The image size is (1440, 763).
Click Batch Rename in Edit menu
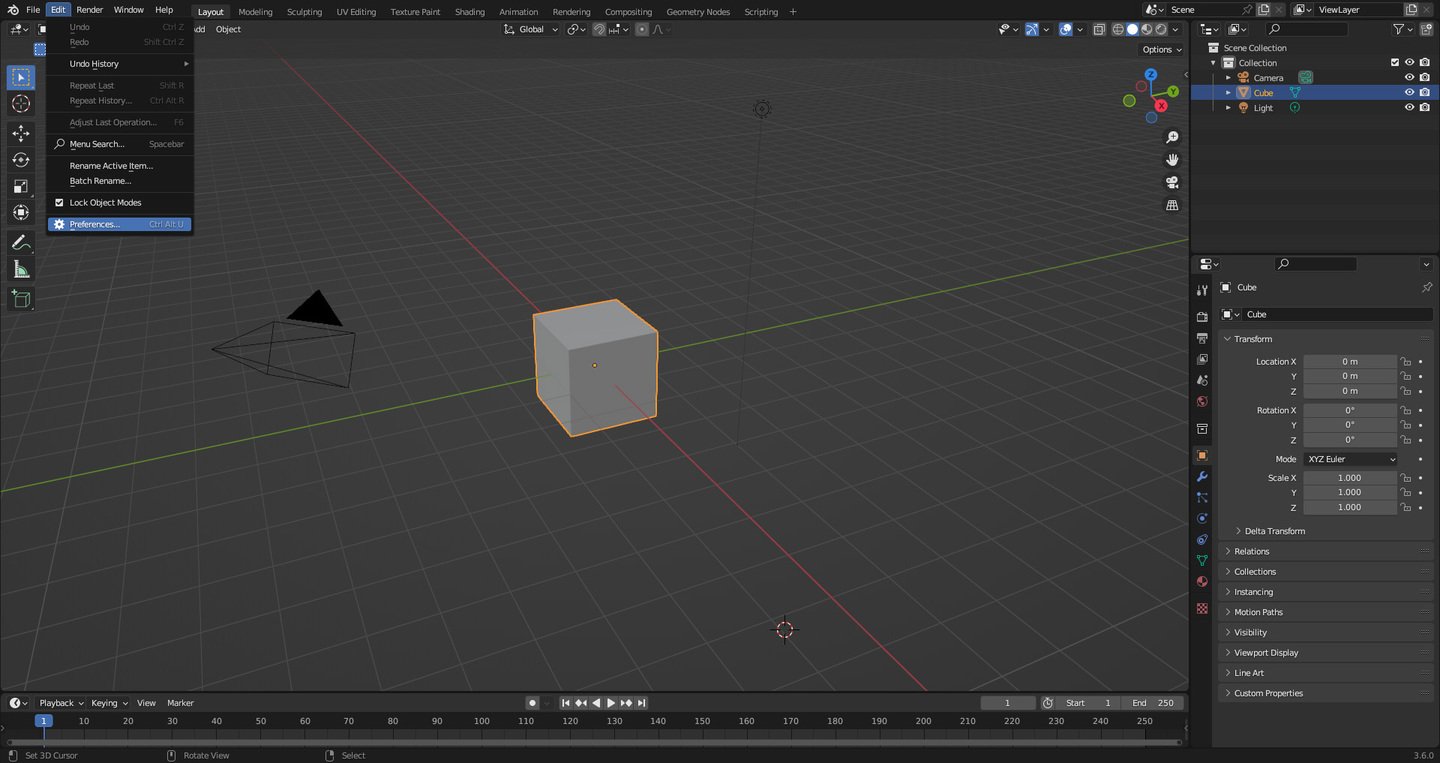coord(100,181)
